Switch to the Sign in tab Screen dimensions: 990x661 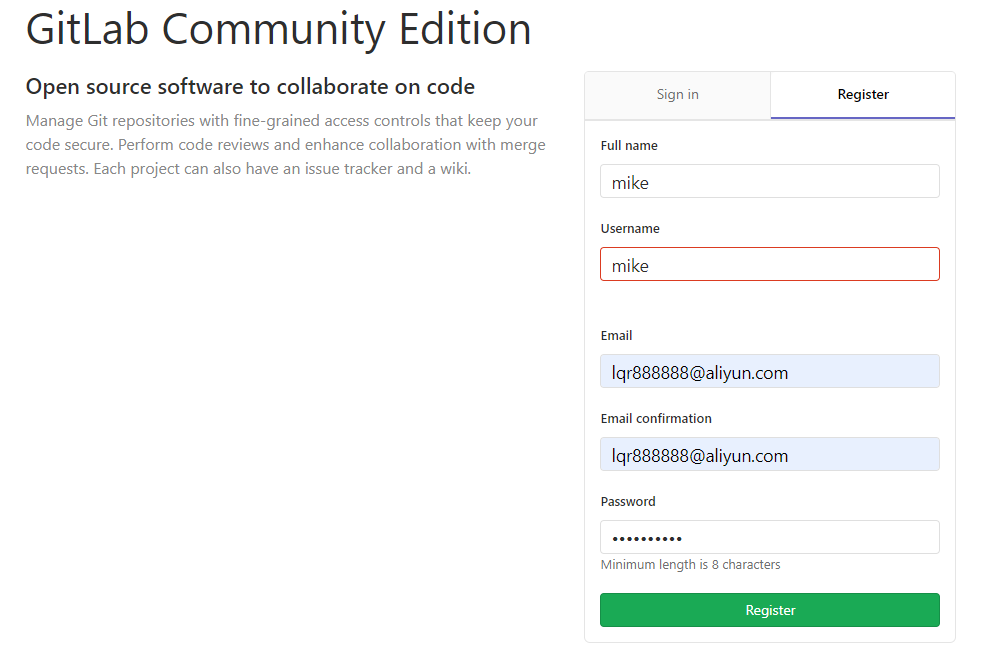pos(677,95)
